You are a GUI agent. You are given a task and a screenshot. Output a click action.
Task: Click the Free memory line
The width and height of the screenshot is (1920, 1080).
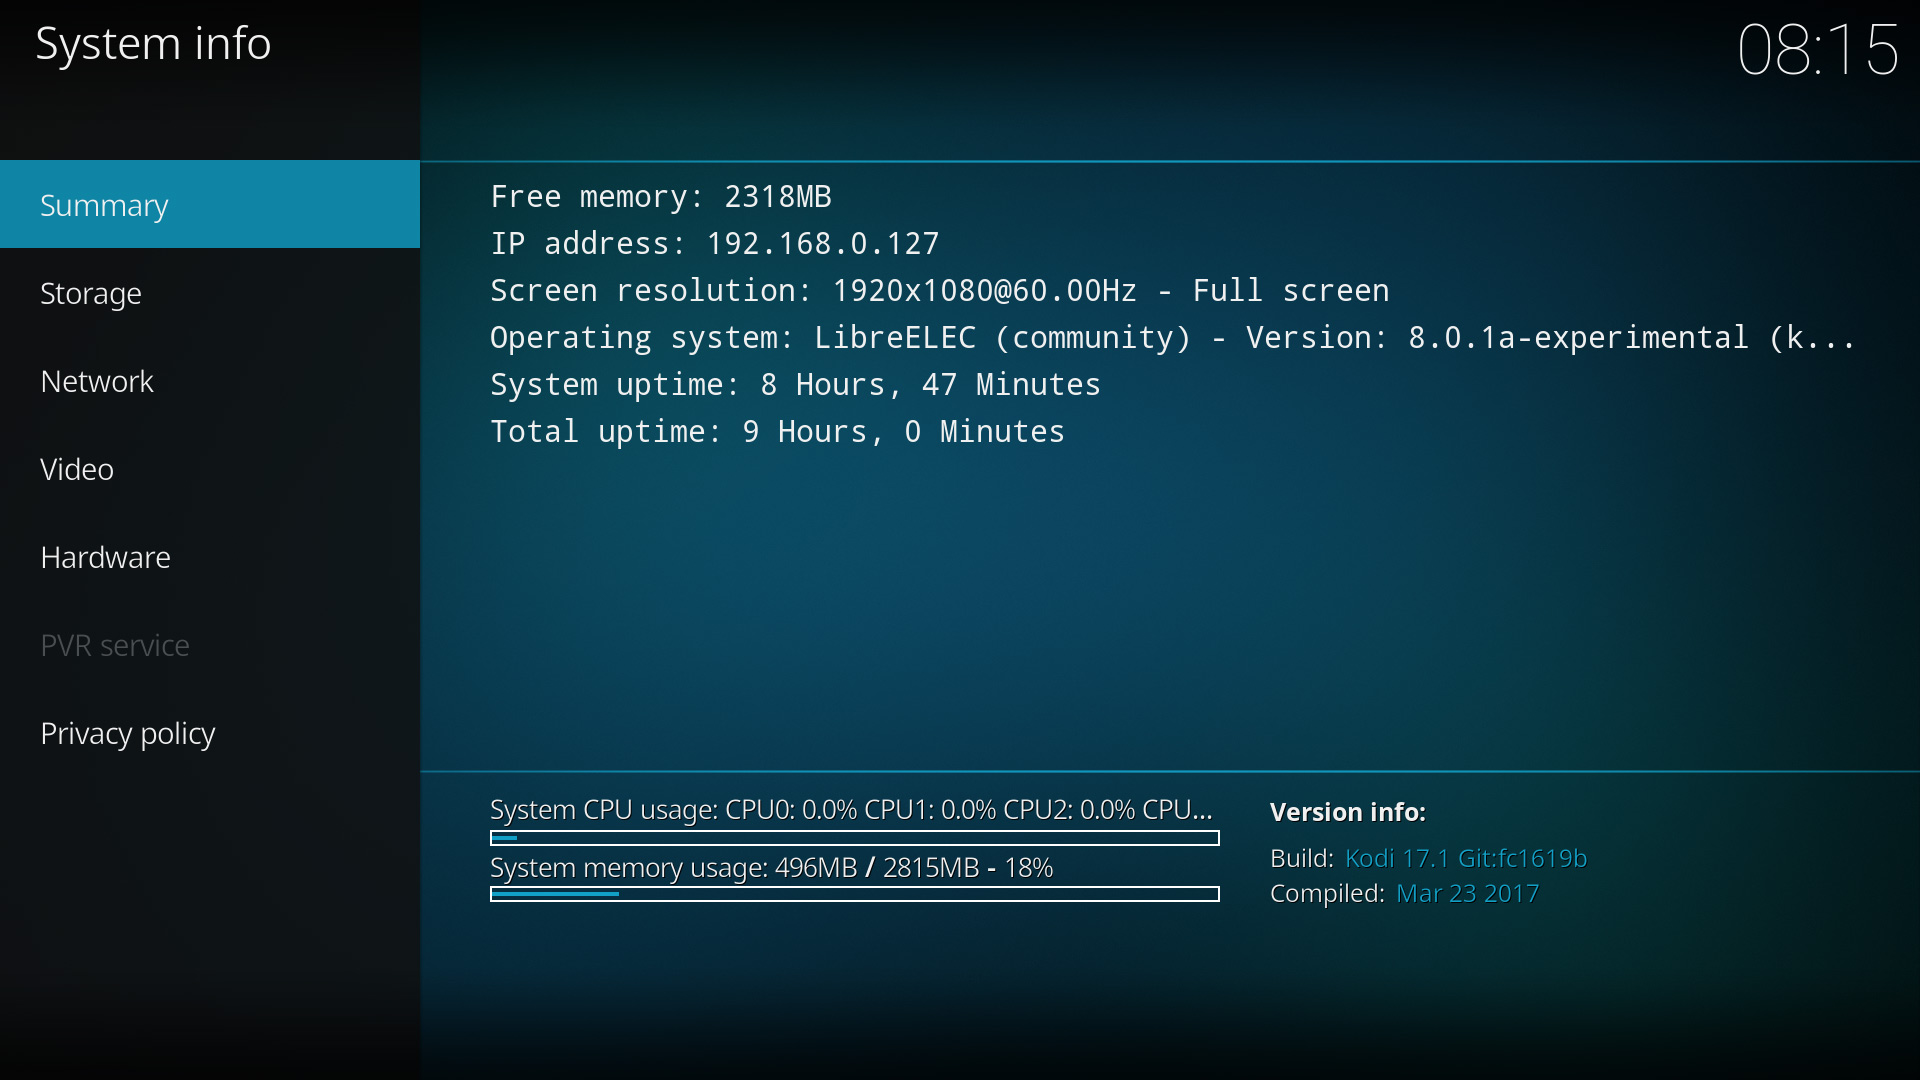660,196
